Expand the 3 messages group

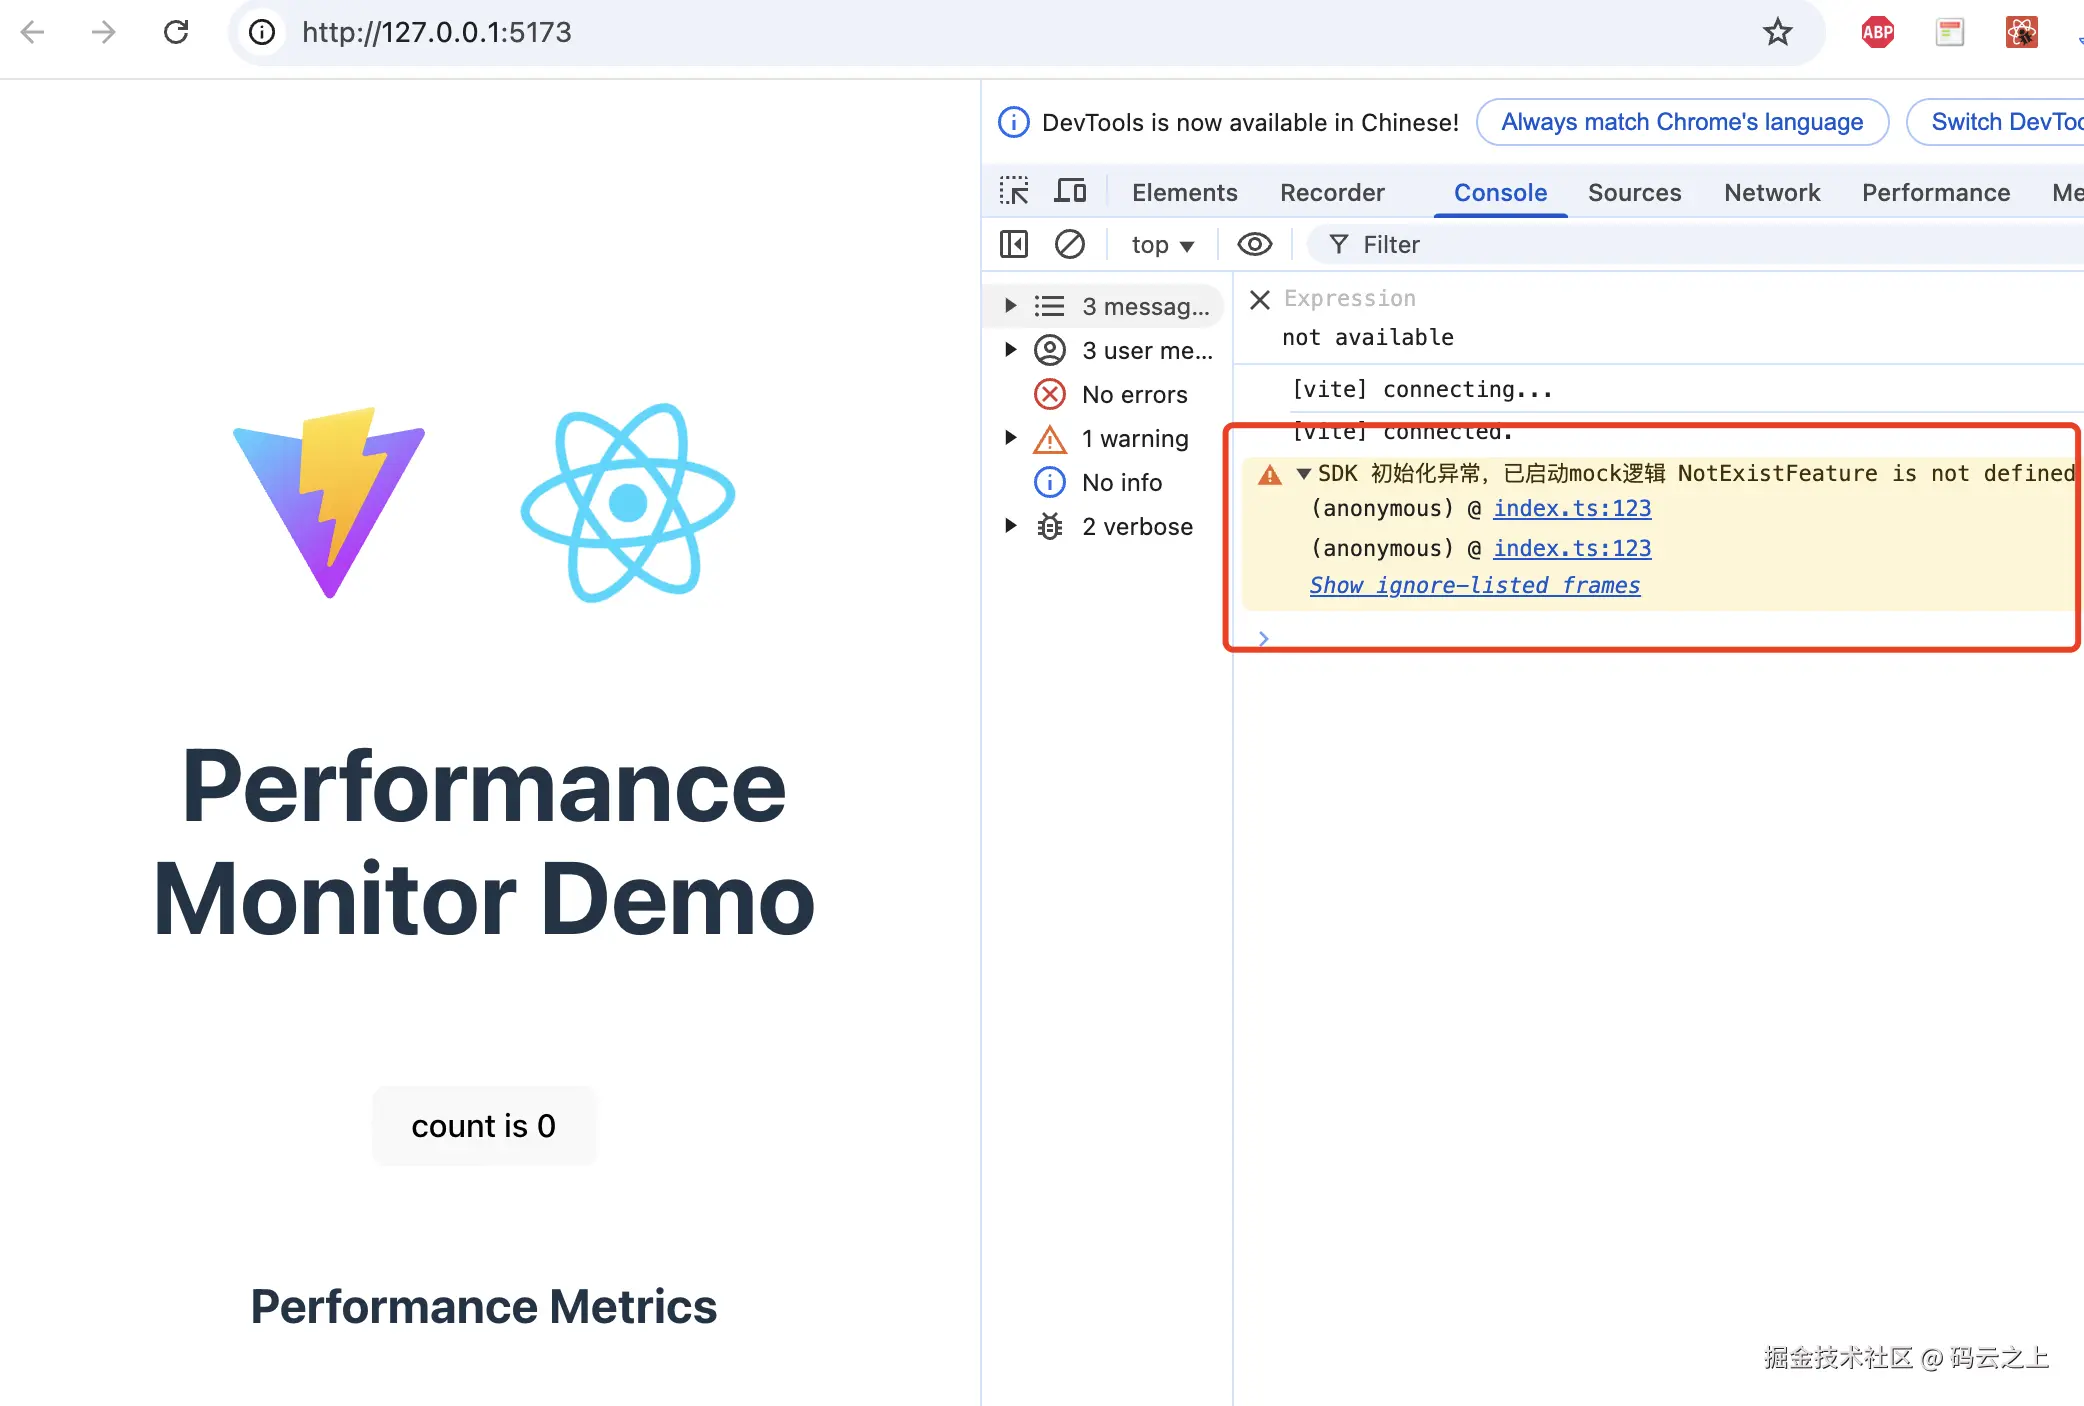[x=1011, y=305]
